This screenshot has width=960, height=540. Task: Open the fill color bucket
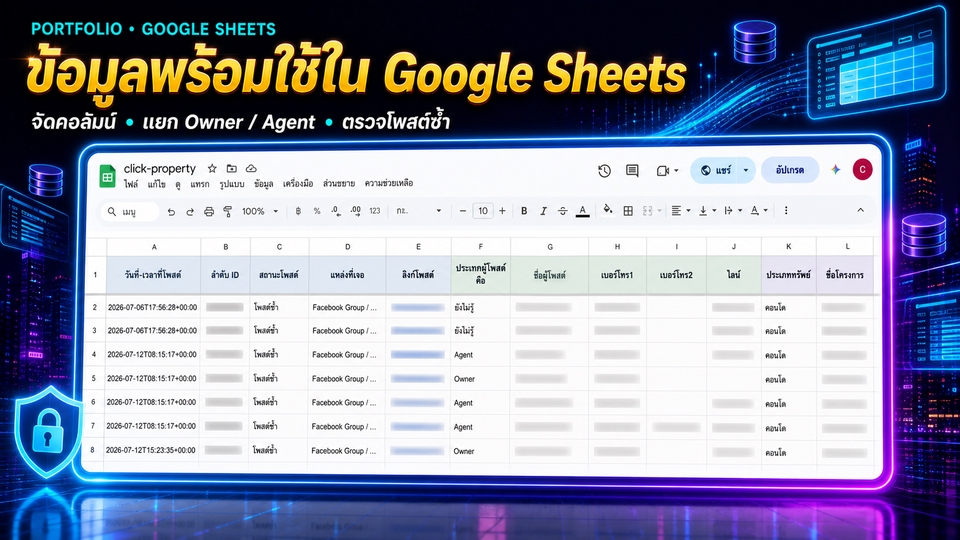(607, 211)
